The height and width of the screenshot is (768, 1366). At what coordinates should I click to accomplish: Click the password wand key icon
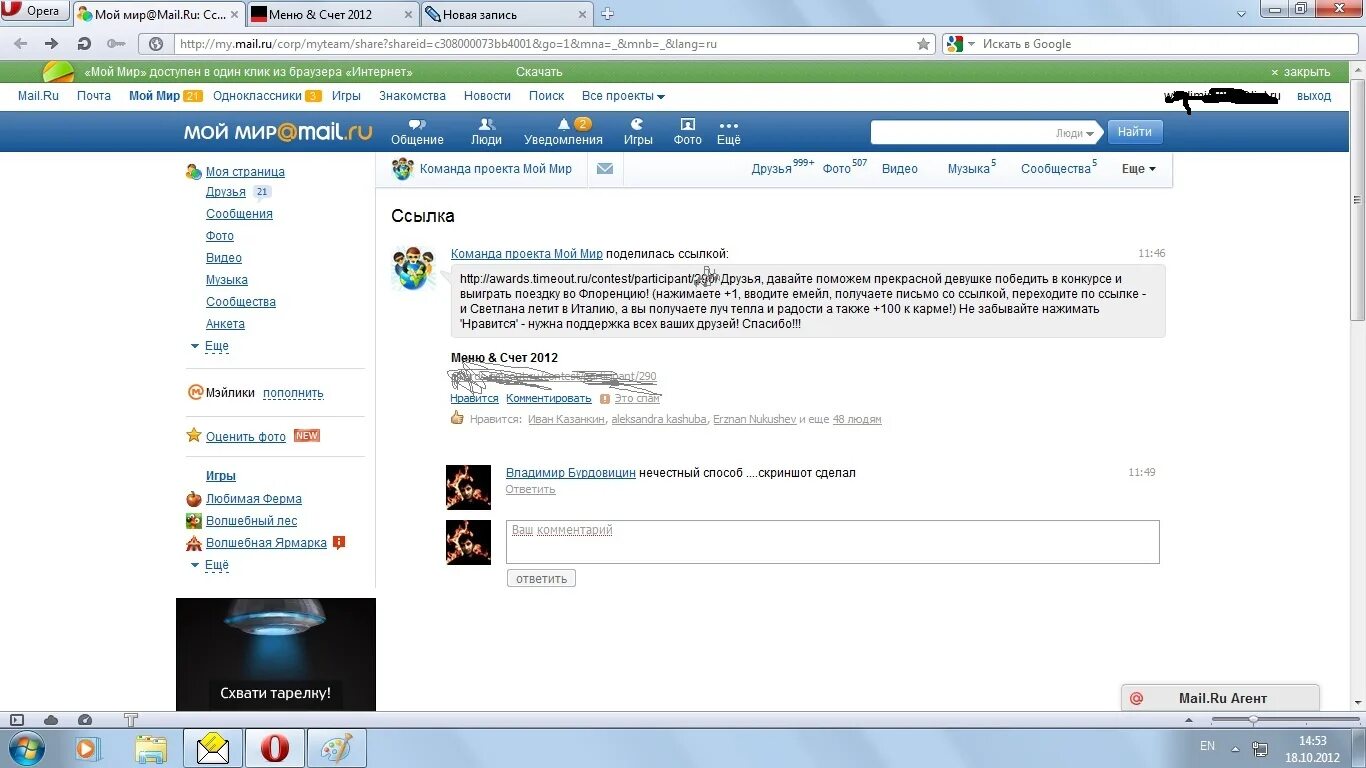116,44
